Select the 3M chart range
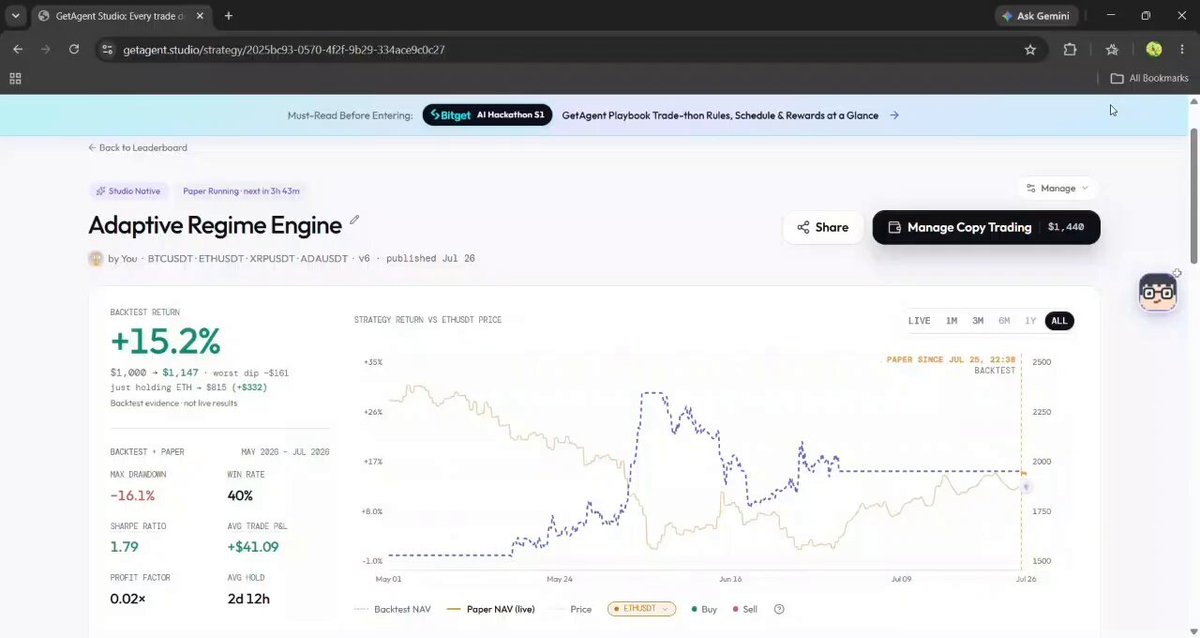1200x638 pixels. coord(978,321)
